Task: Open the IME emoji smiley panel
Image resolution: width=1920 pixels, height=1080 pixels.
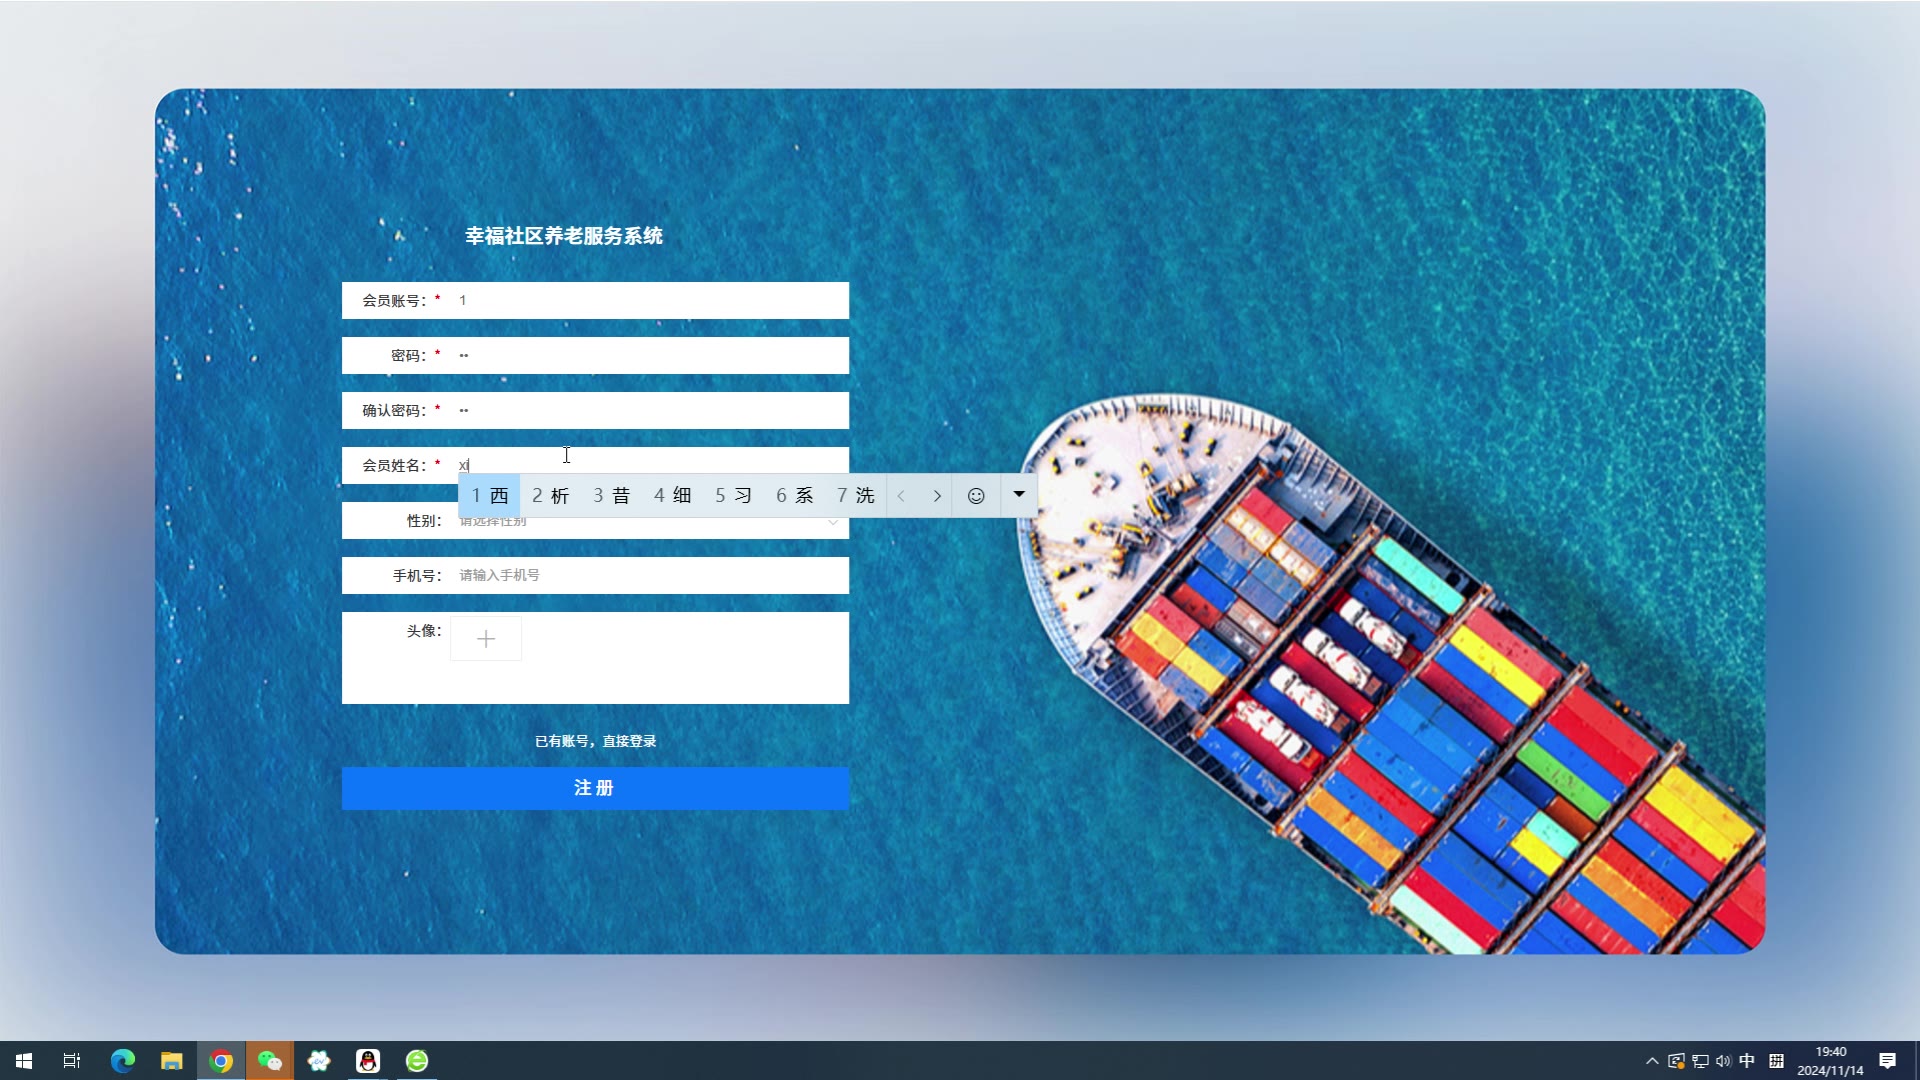Action: [x=976, y=496]
